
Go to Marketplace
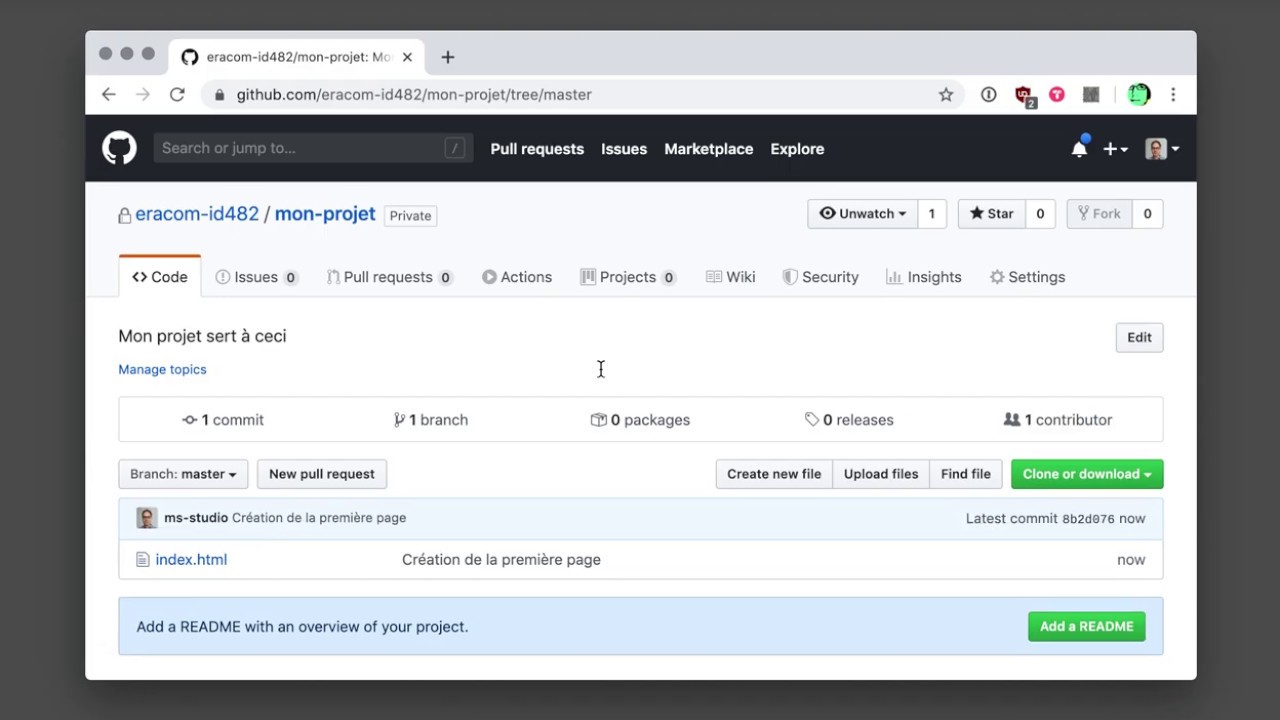[x=709, y=149]
